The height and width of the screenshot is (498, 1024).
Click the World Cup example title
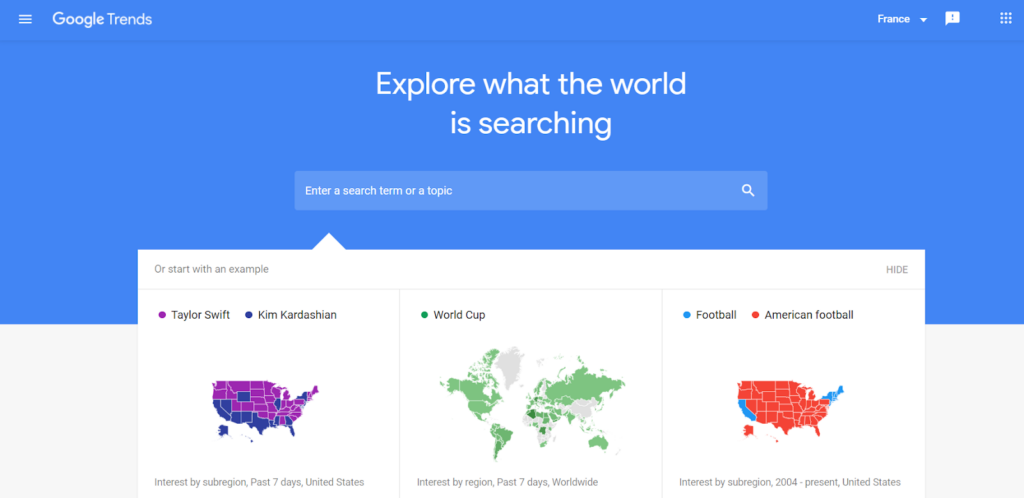pyautogui.click(x=459, y=315)
